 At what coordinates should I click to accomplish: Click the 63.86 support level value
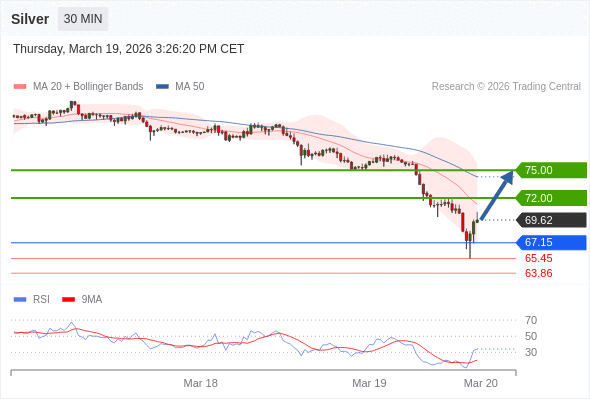[538, 273]
